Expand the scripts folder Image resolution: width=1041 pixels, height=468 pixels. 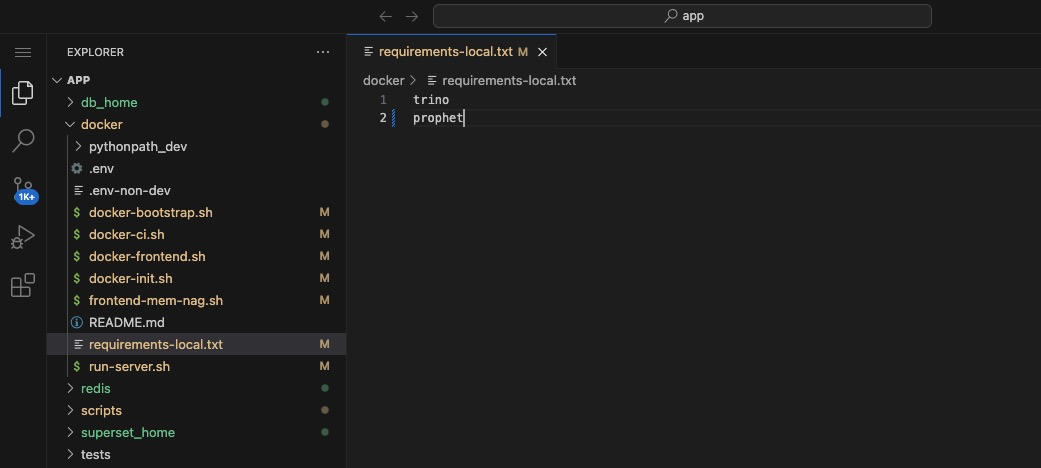pyautogui.click(x=70, y=410)
